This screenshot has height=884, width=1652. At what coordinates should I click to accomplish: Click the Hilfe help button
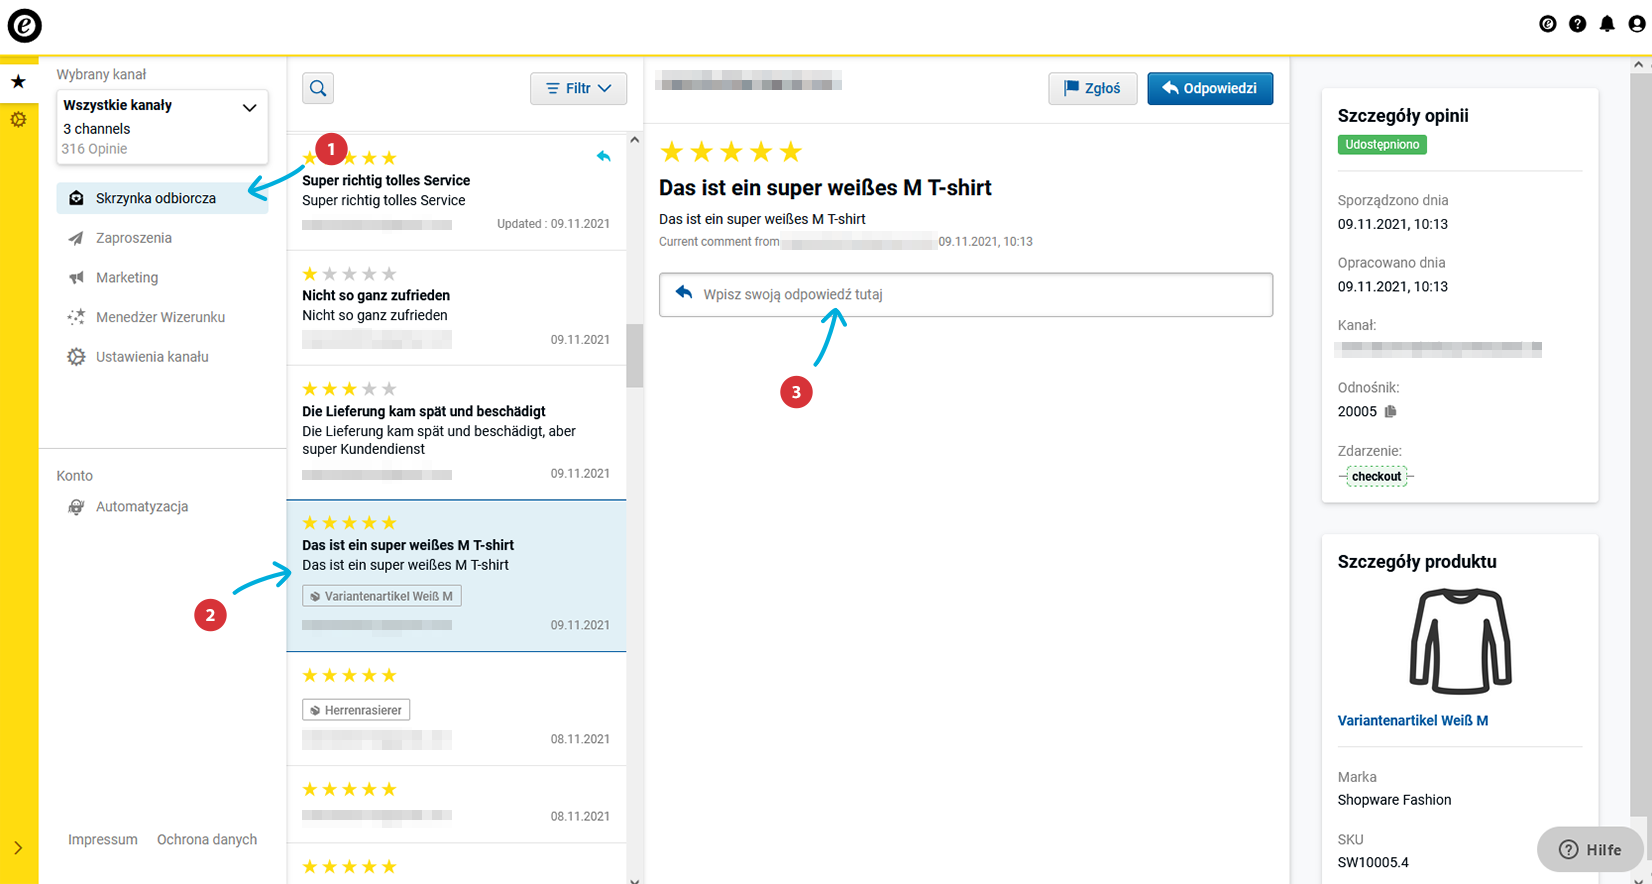click(1590, 849)
